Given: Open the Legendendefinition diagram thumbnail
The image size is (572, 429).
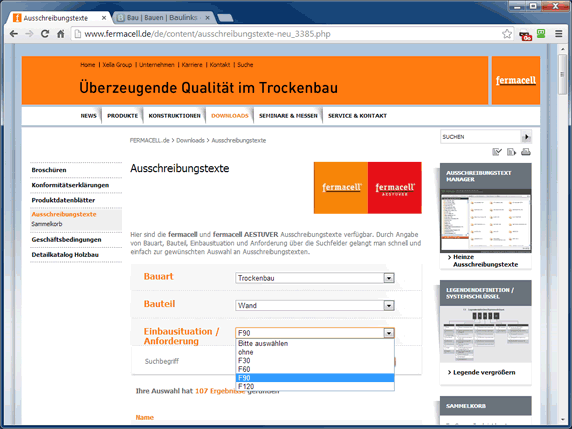Looking at the screenshot, I should pos(486,335).
